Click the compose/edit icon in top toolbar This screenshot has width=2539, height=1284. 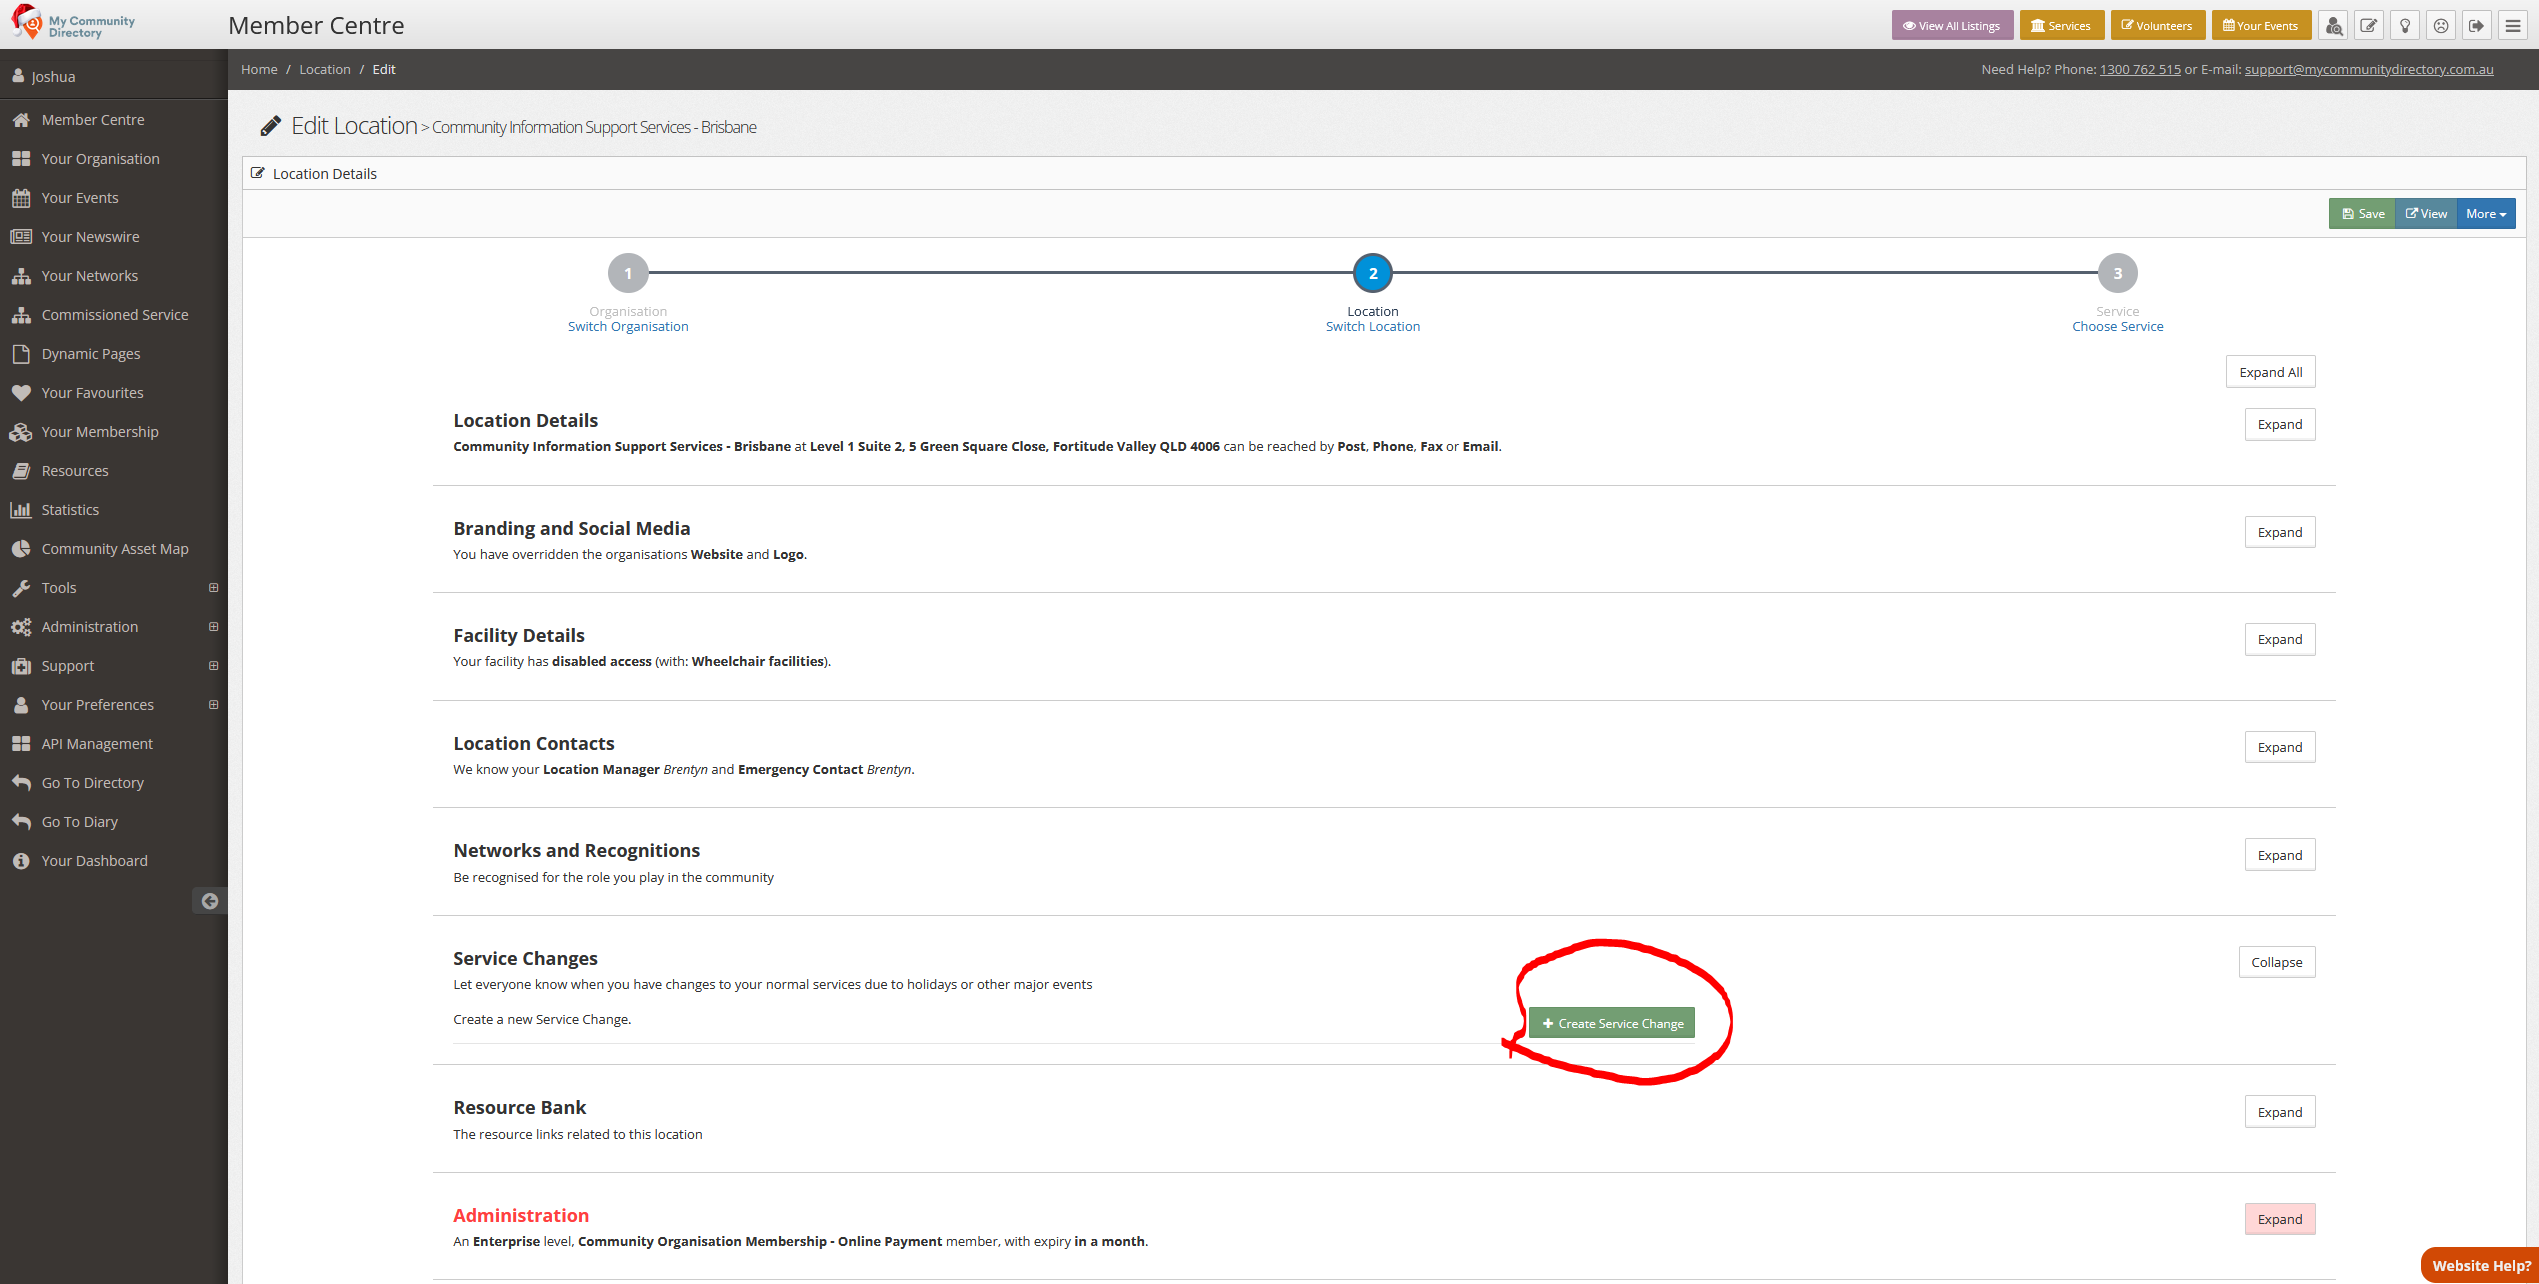coord(2369,25)
